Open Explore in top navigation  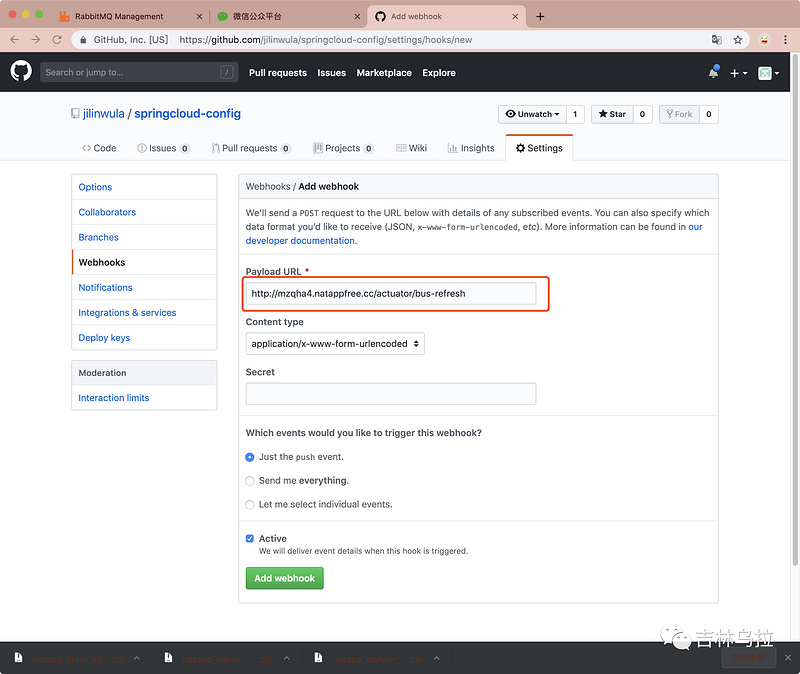(439, 73)
